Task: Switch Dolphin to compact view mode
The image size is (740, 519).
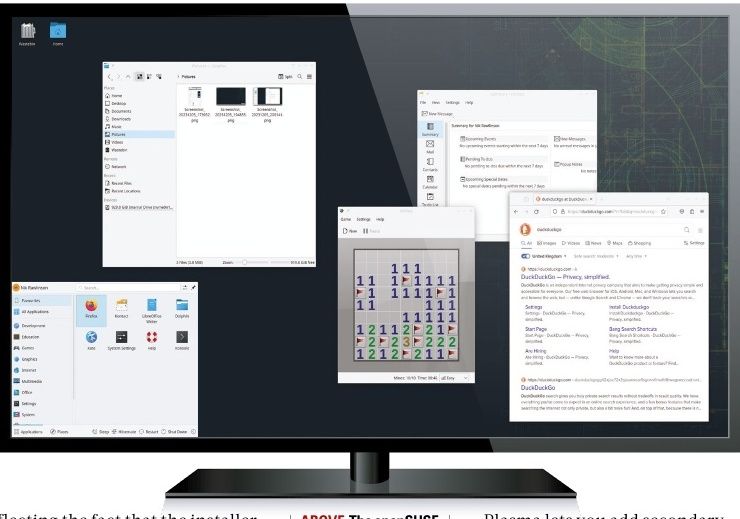Action: click(149, 76)
